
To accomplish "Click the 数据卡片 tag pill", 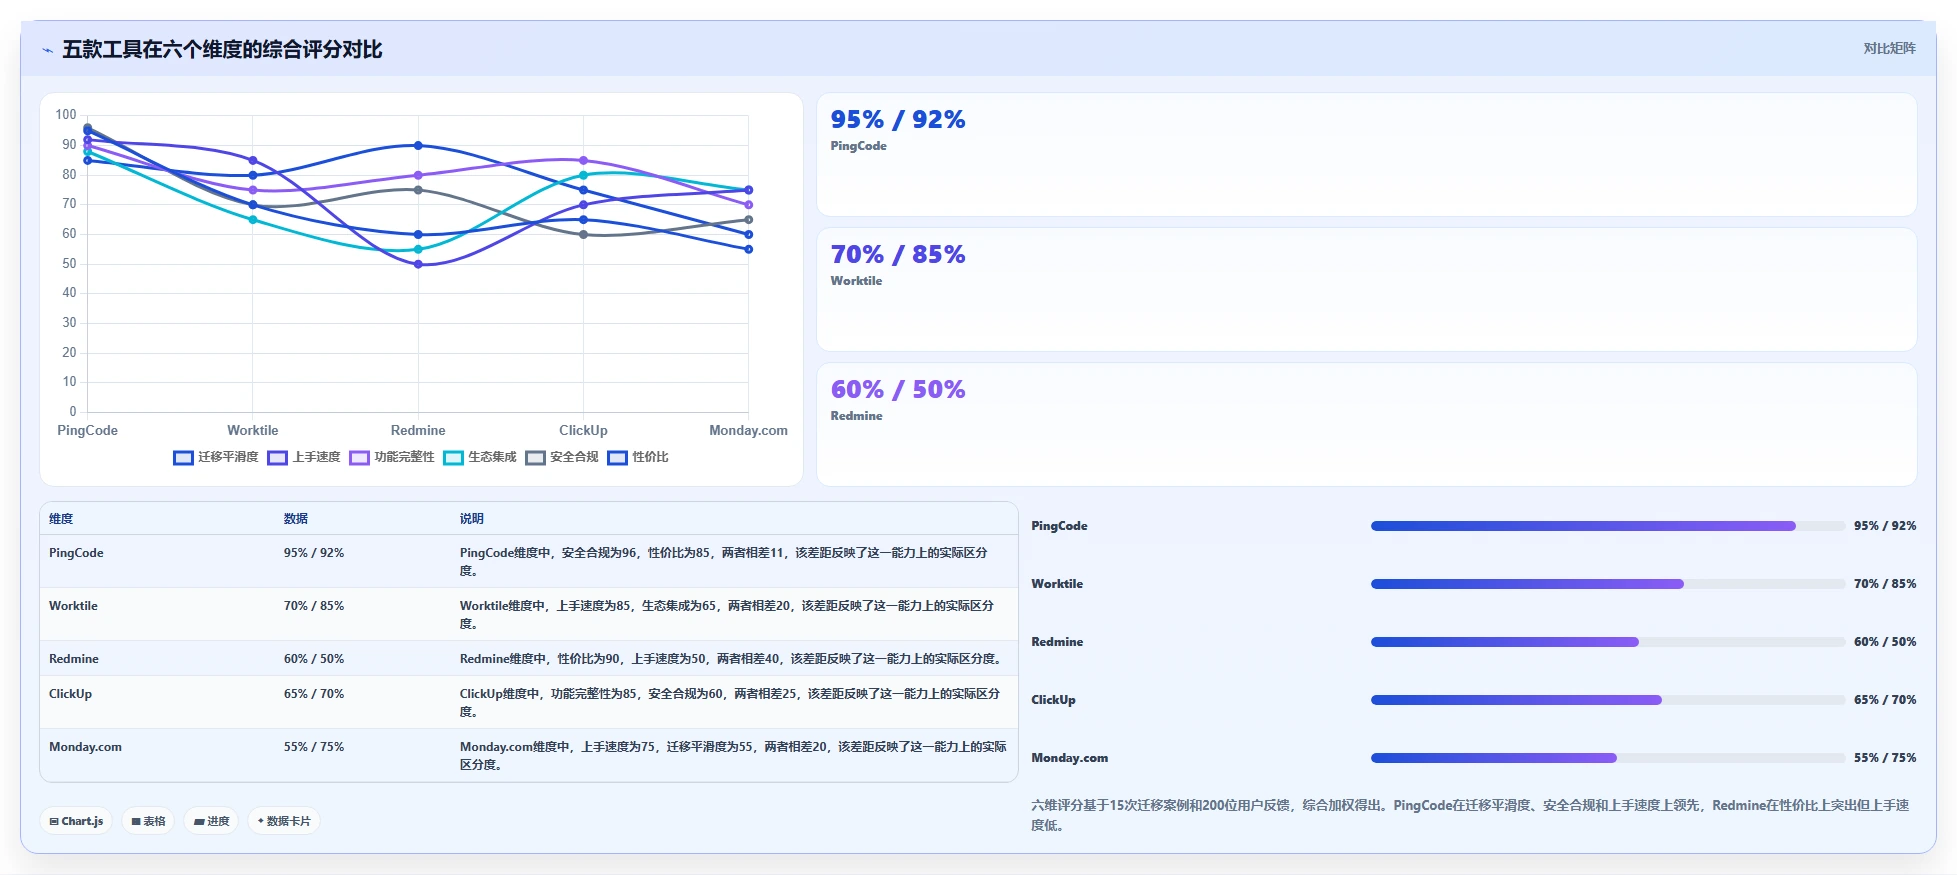I will (284, 821).
